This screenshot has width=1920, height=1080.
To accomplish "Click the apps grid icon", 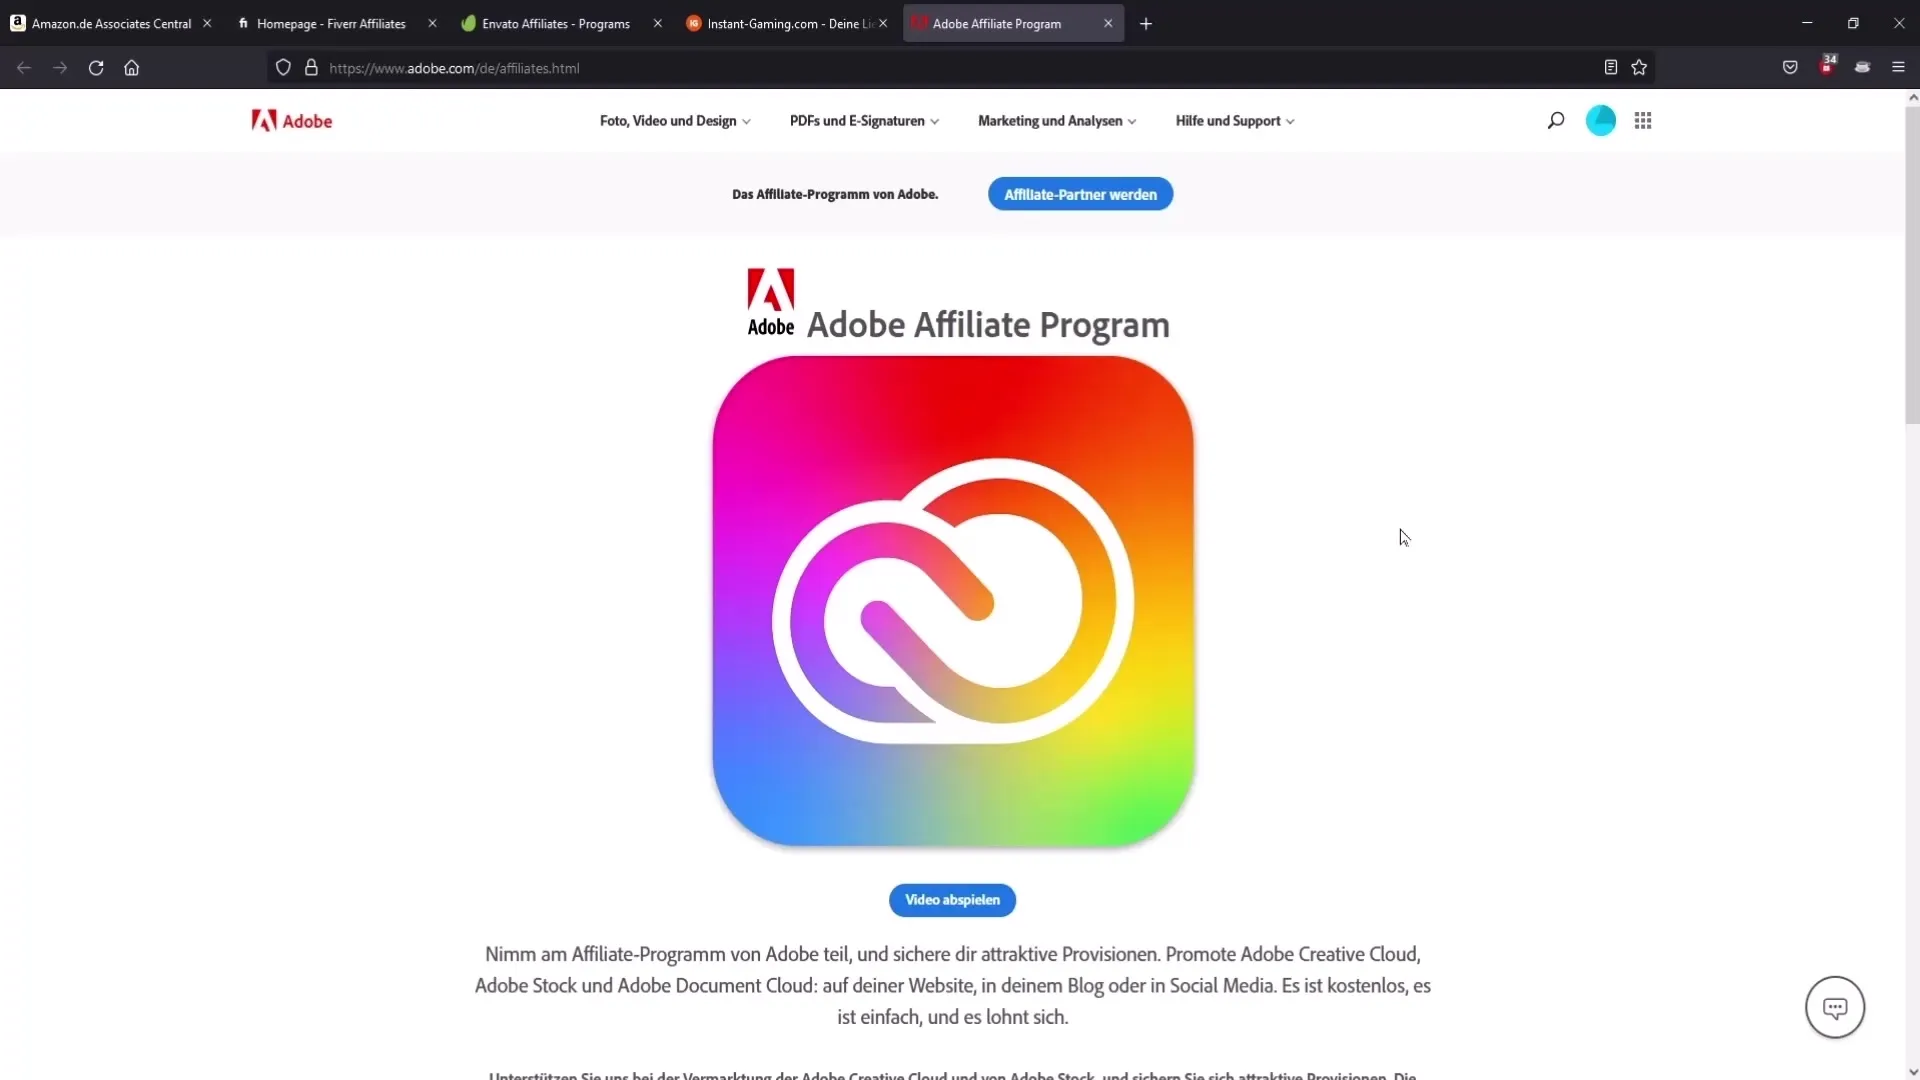I will coord(1643,120).
